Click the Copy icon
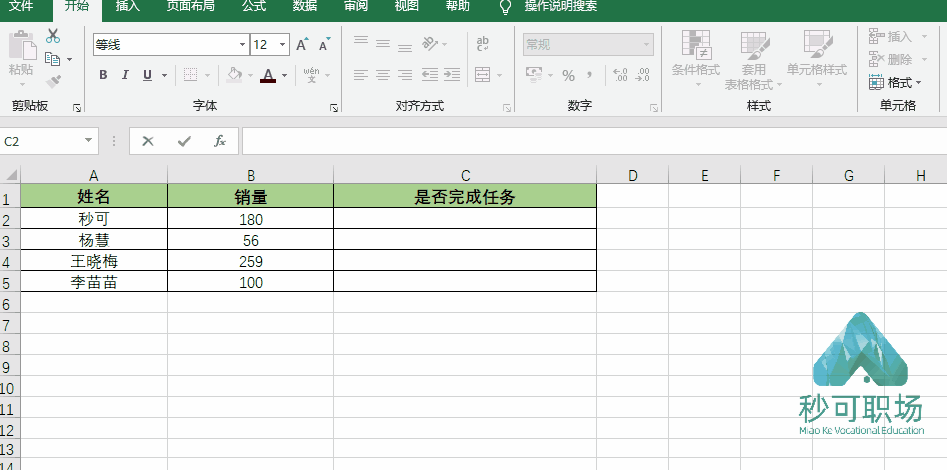 pyautogui.click(x=53, y=59)
